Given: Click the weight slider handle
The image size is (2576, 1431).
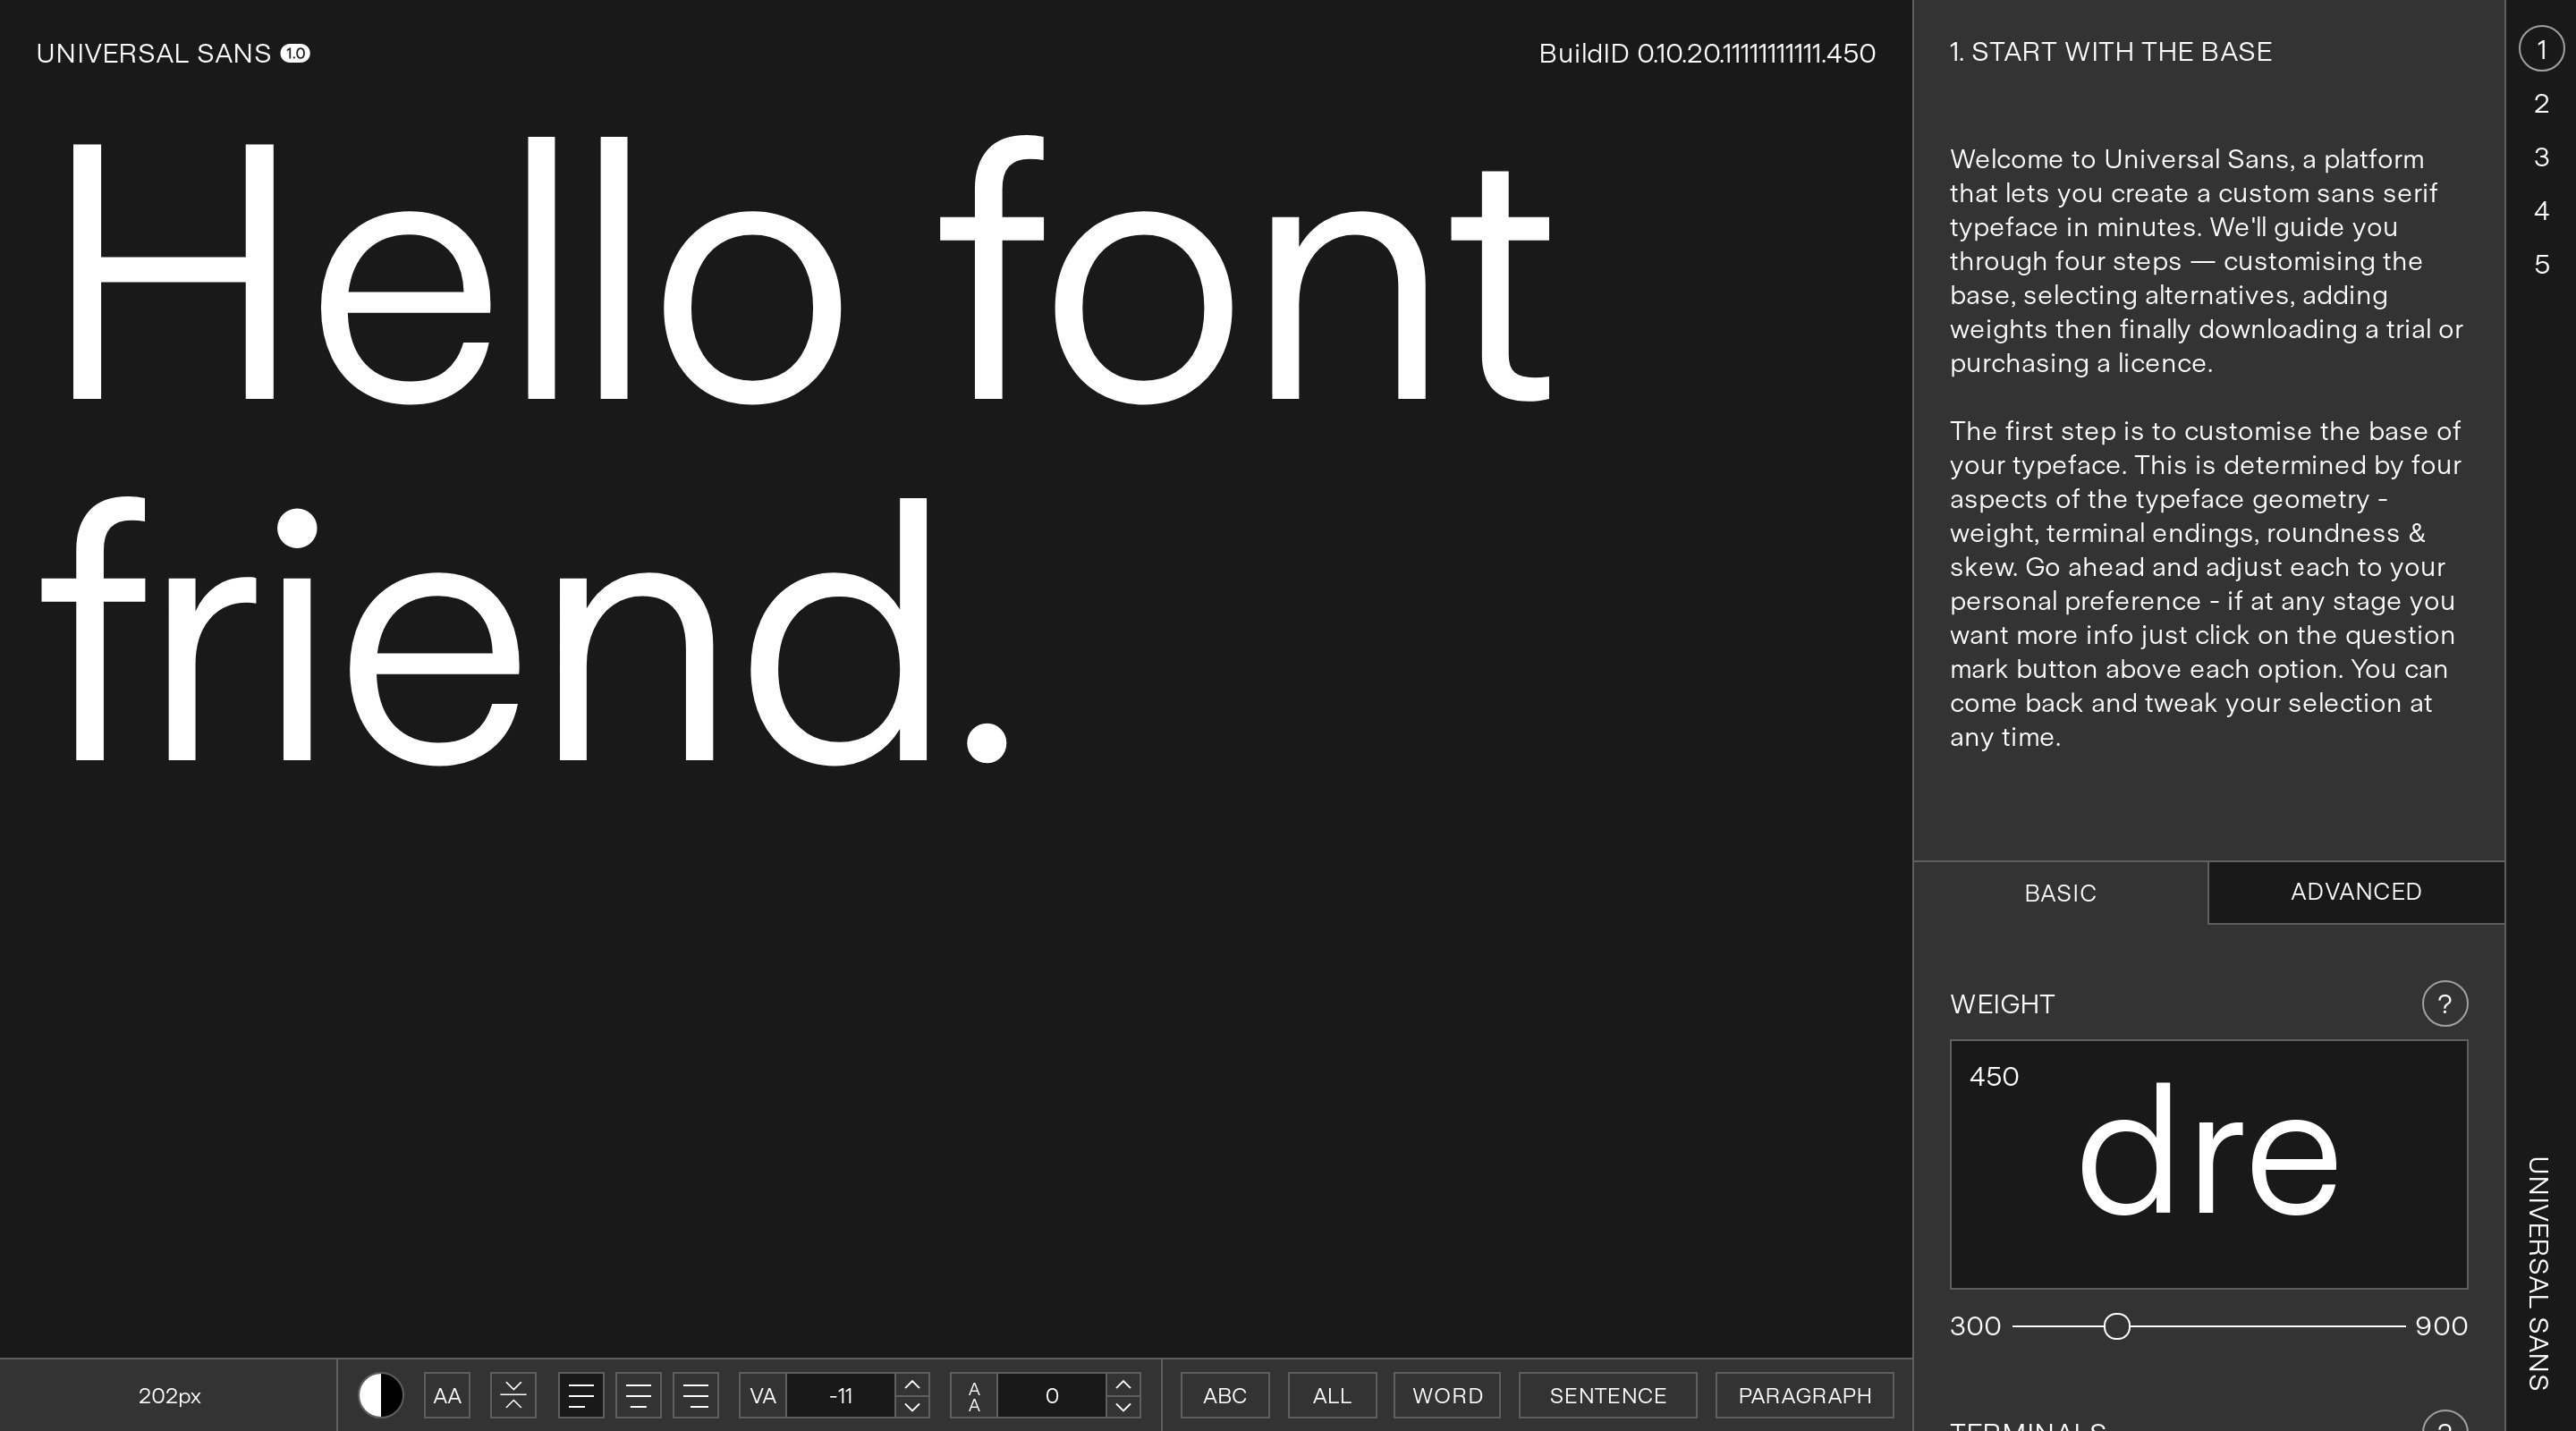Looking at the screenshot, I should click(2116, 1326).
